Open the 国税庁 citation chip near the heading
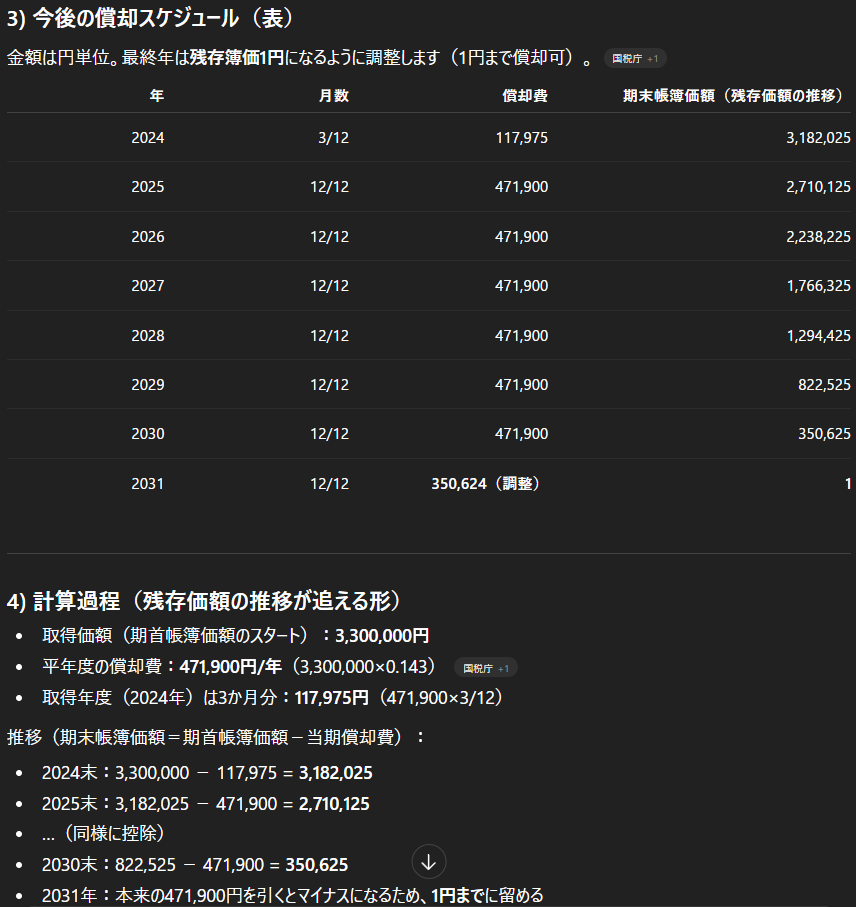 click(x=629, y=58)
